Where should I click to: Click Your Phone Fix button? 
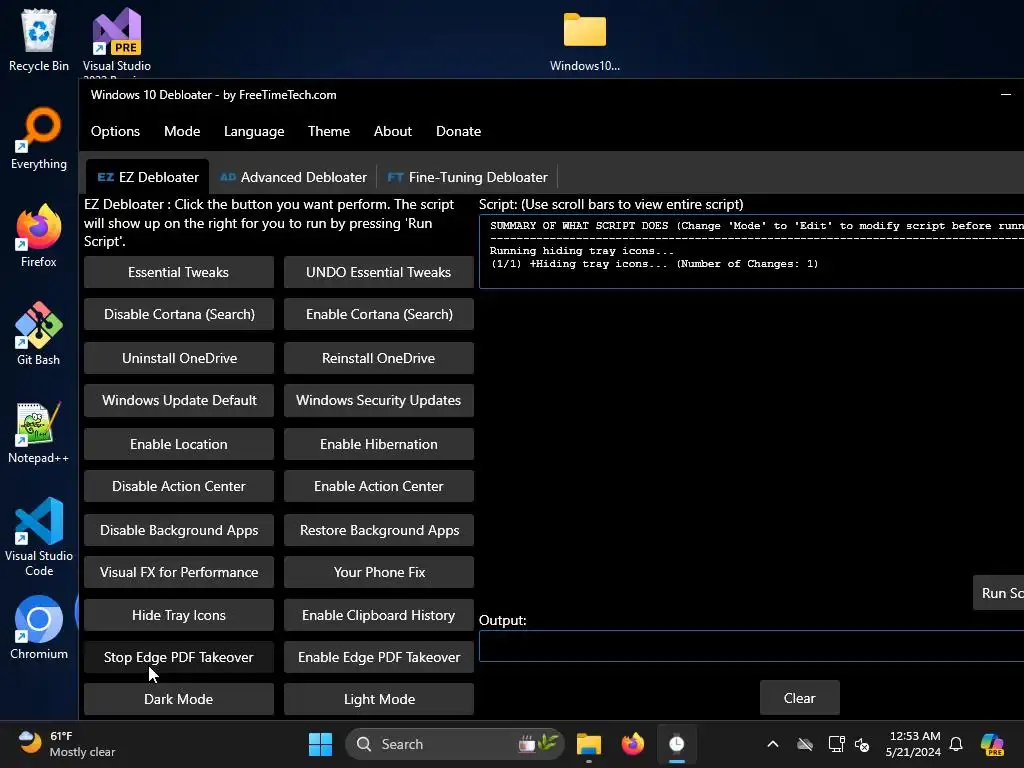[378, 572]
